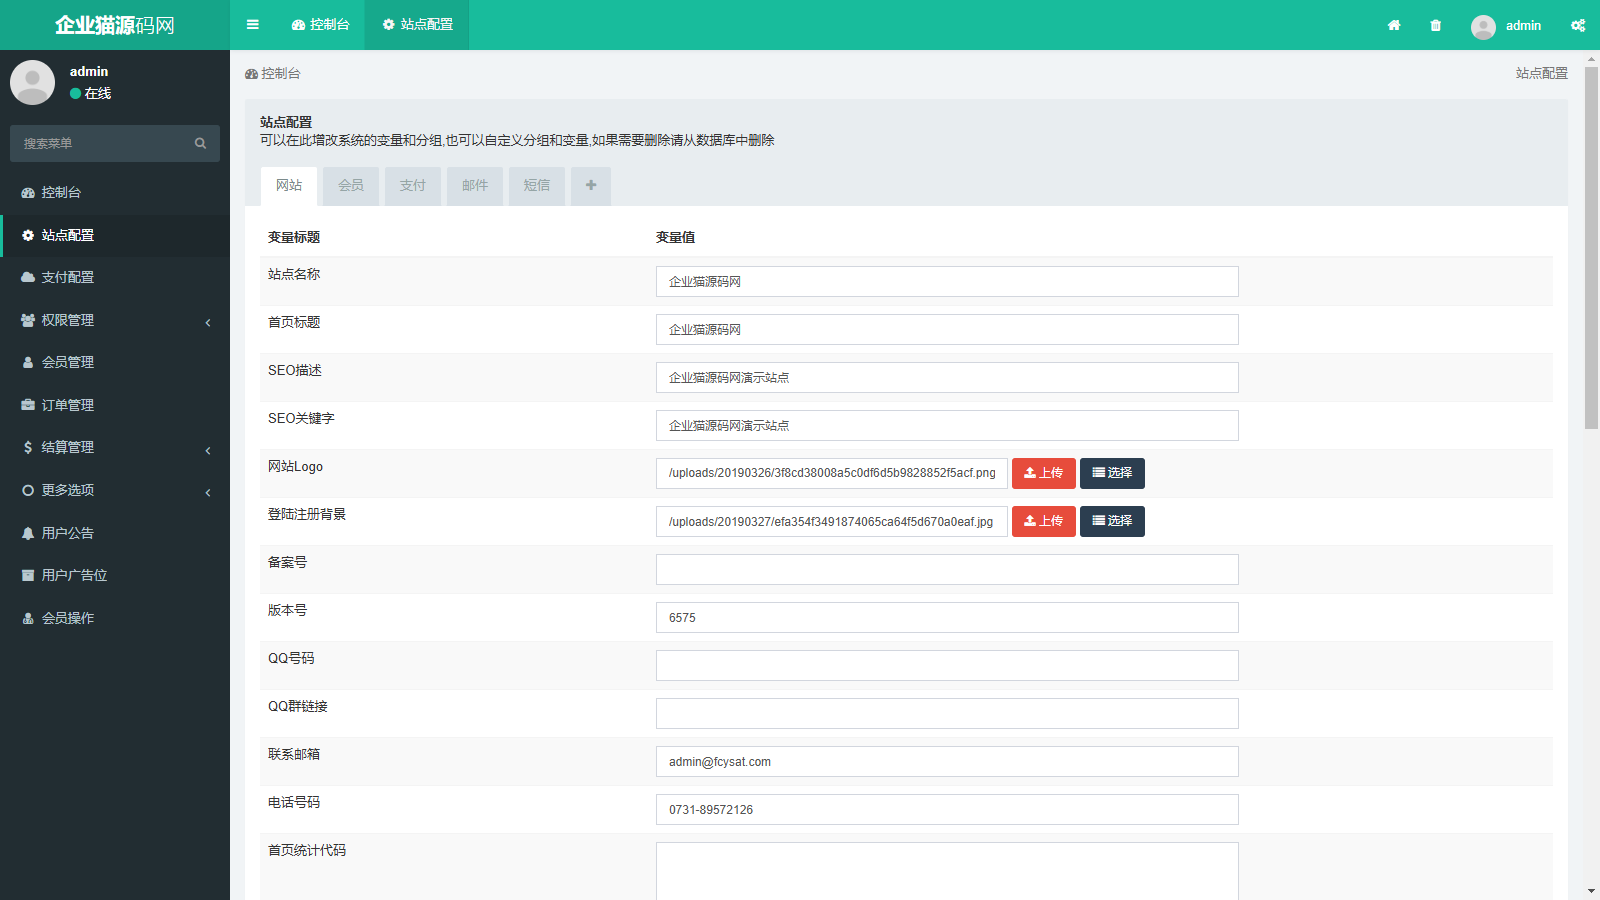Click the hamburger menu toggle icon
1600x900 pixels.
(x=253, y=25)
